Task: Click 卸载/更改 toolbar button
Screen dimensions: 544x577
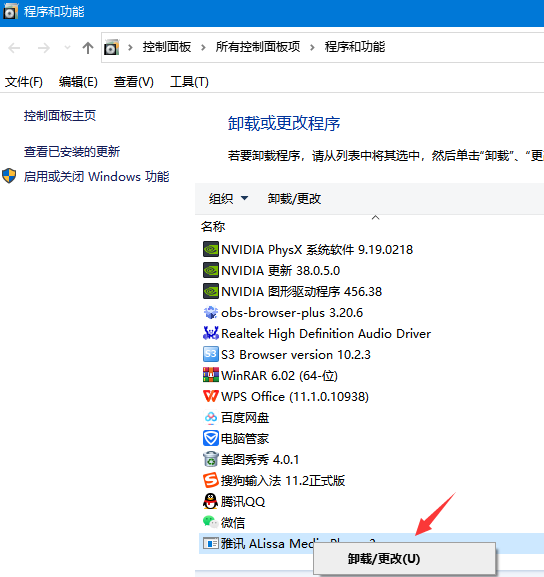Action: [x=294, y=199]
